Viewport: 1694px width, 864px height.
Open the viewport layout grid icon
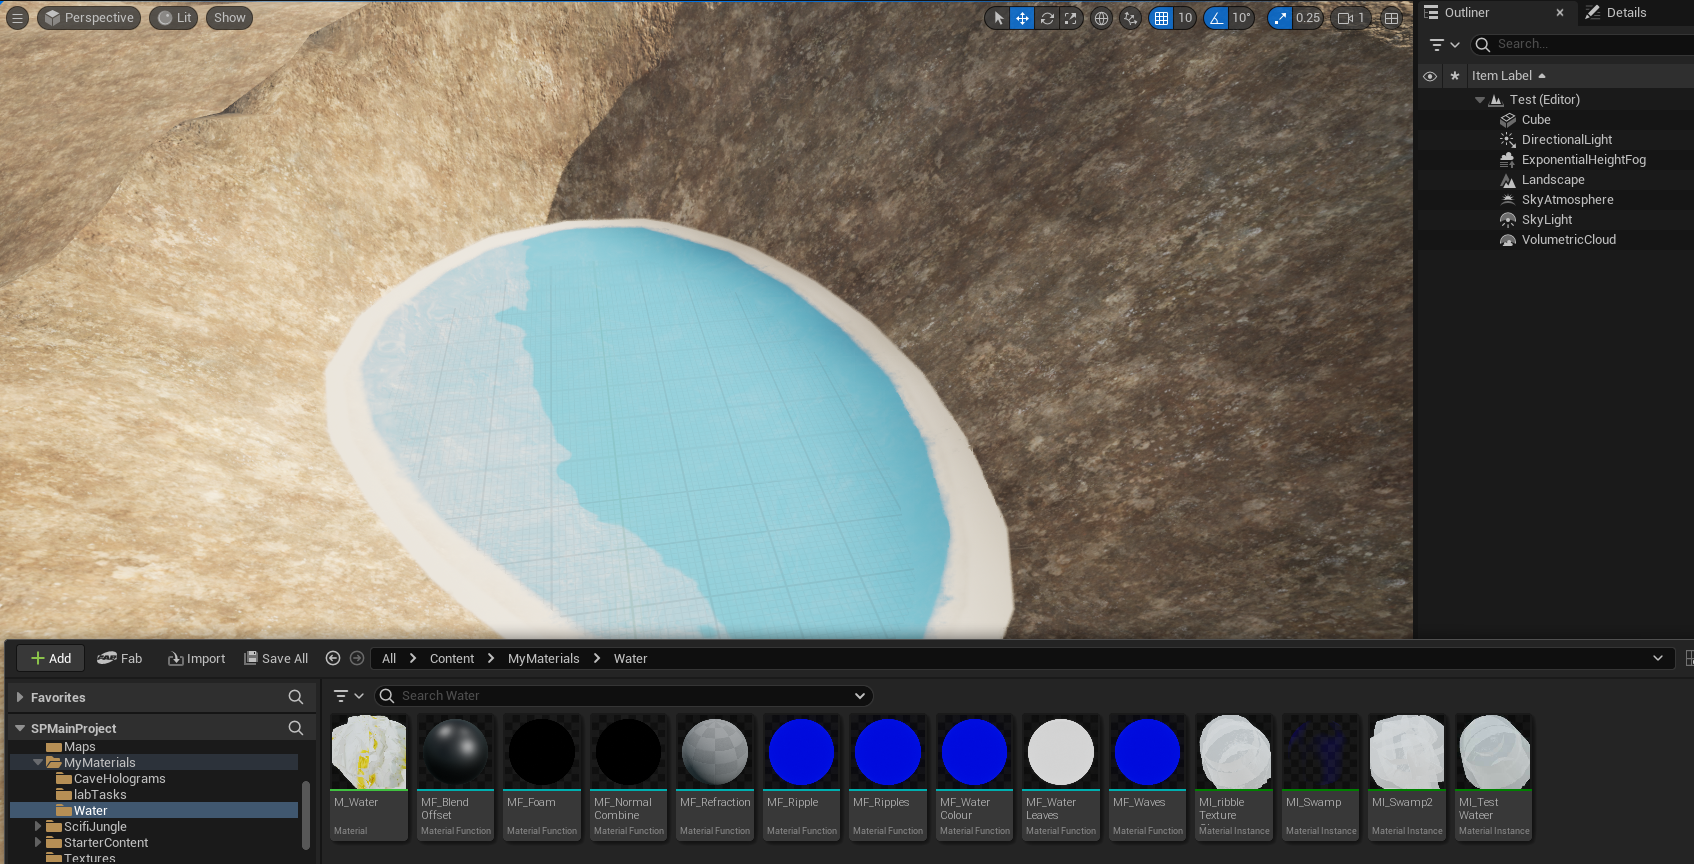coord(1391,18)
